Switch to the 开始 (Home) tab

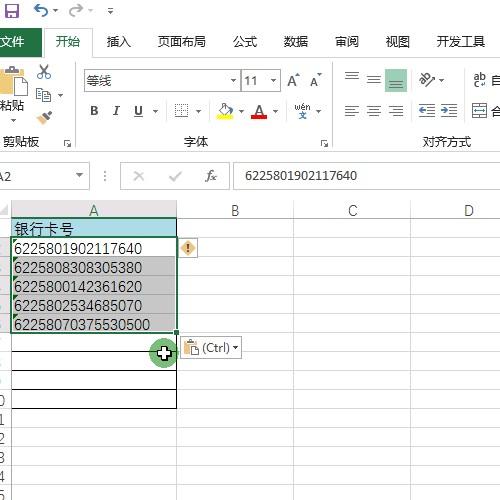pos(68,42)
